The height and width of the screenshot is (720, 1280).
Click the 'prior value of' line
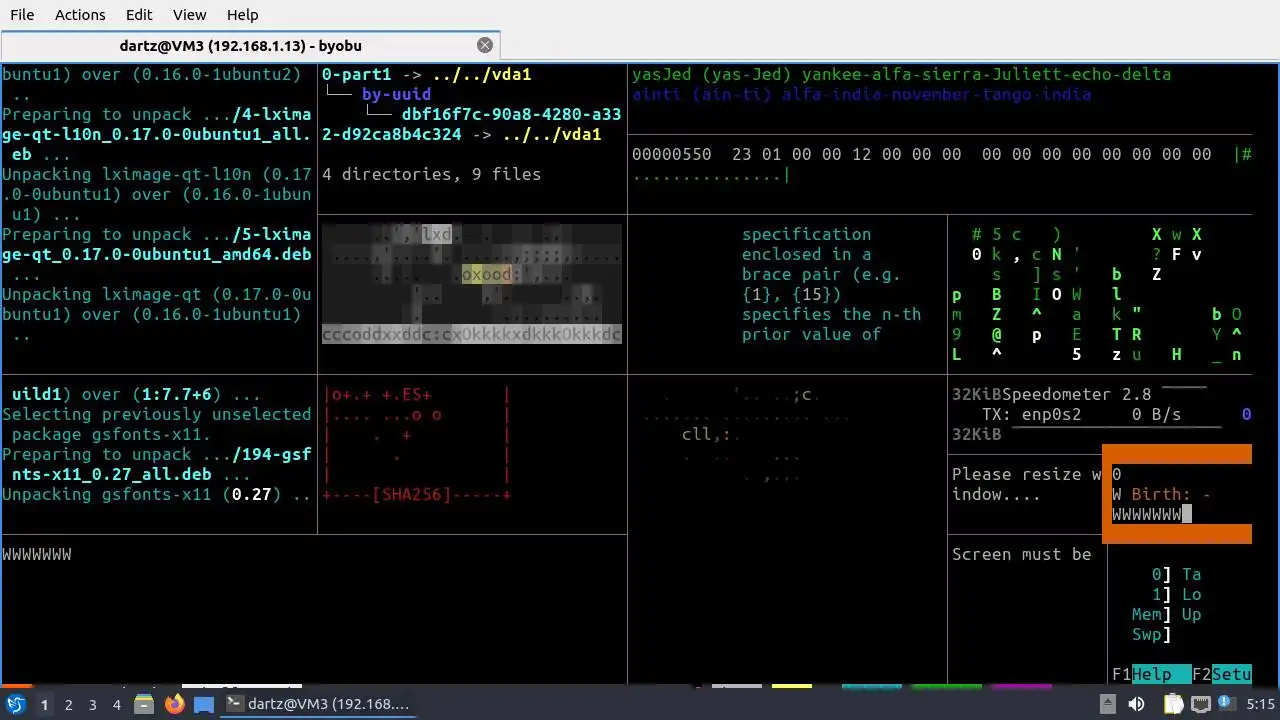click(x=812, y=334)
